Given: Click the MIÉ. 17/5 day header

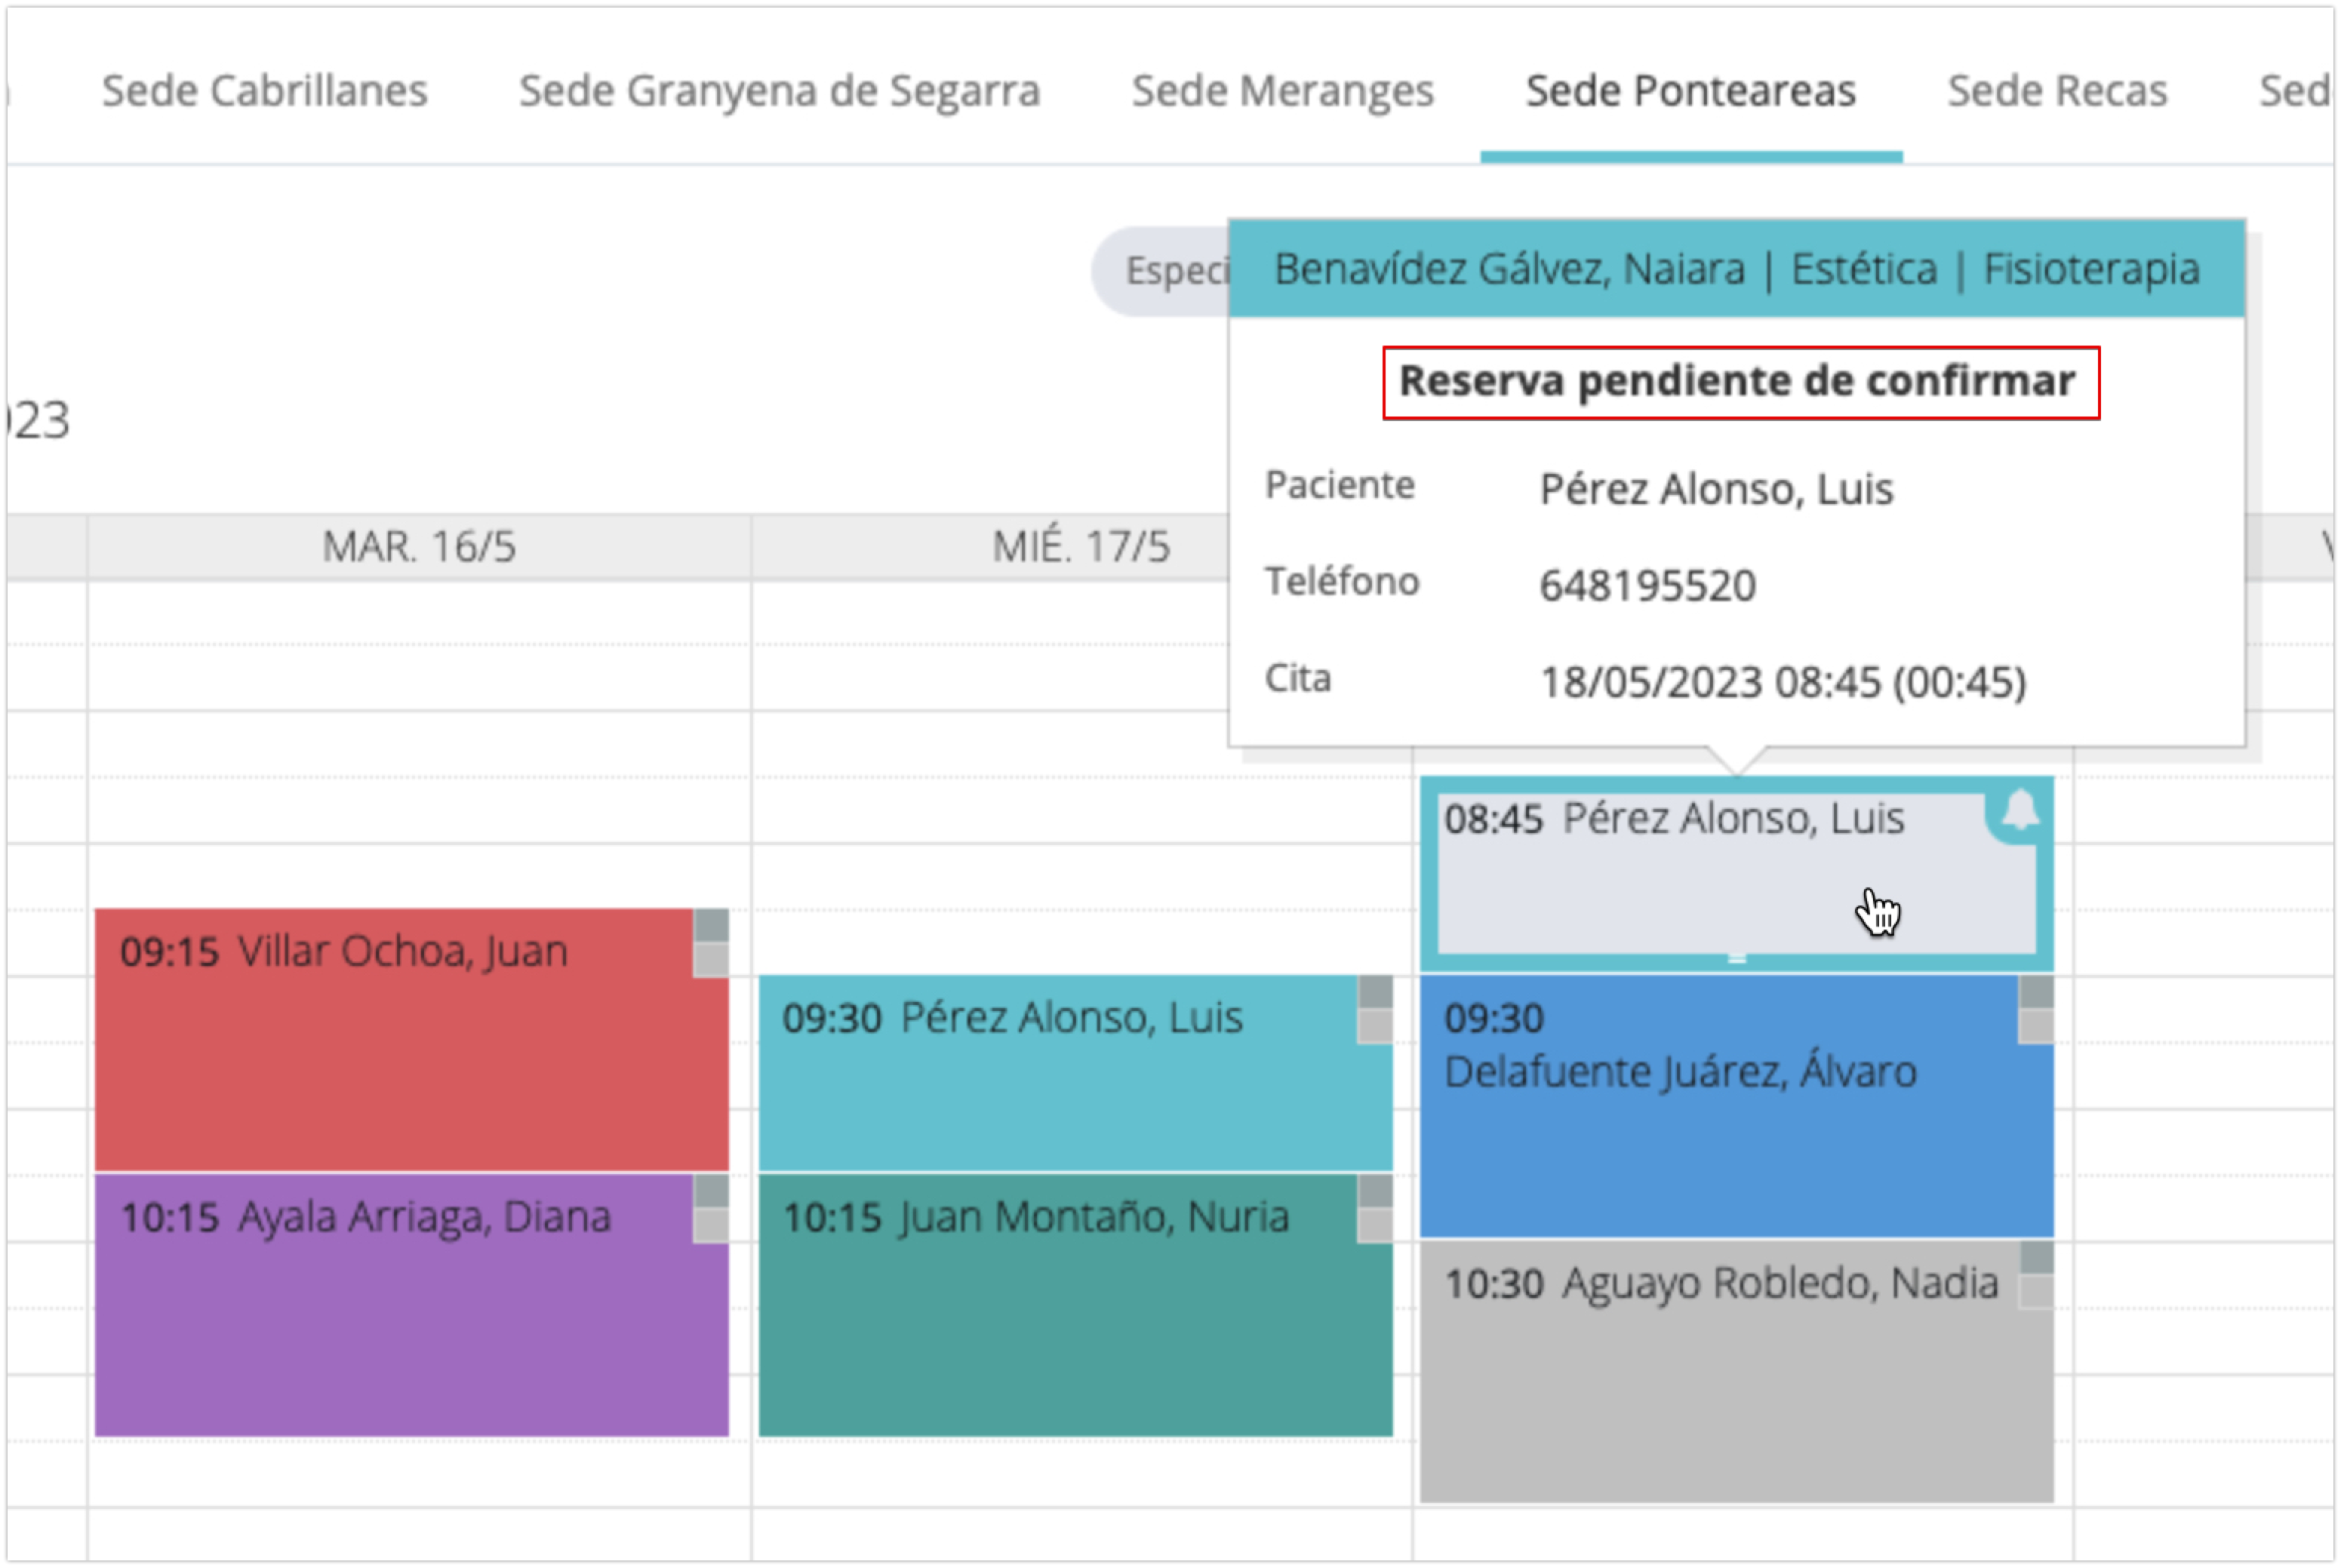Looking at the screenshot, I should coord(1080,547).
